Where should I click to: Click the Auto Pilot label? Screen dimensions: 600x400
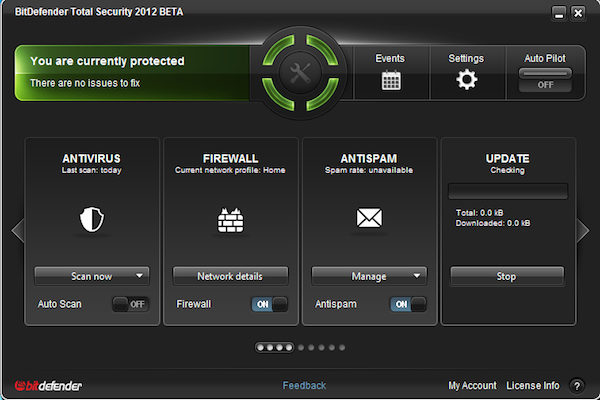545,58
